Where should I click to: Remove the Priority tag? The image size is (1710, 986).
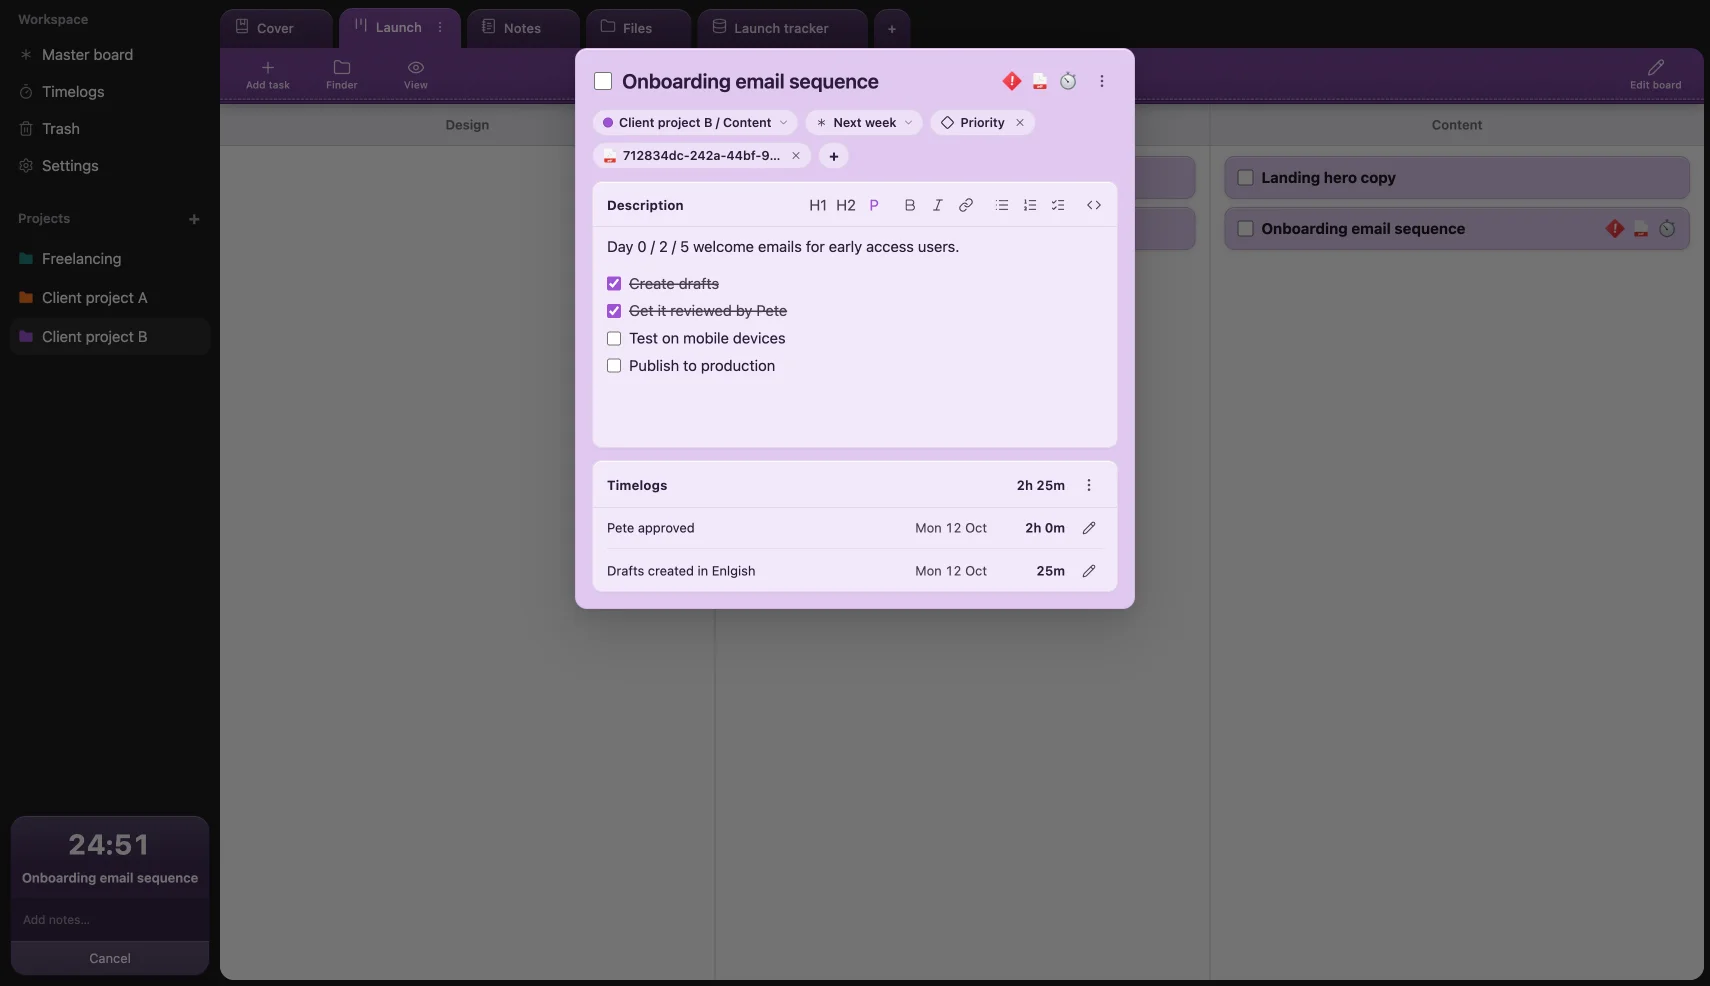coord(1020,123)
